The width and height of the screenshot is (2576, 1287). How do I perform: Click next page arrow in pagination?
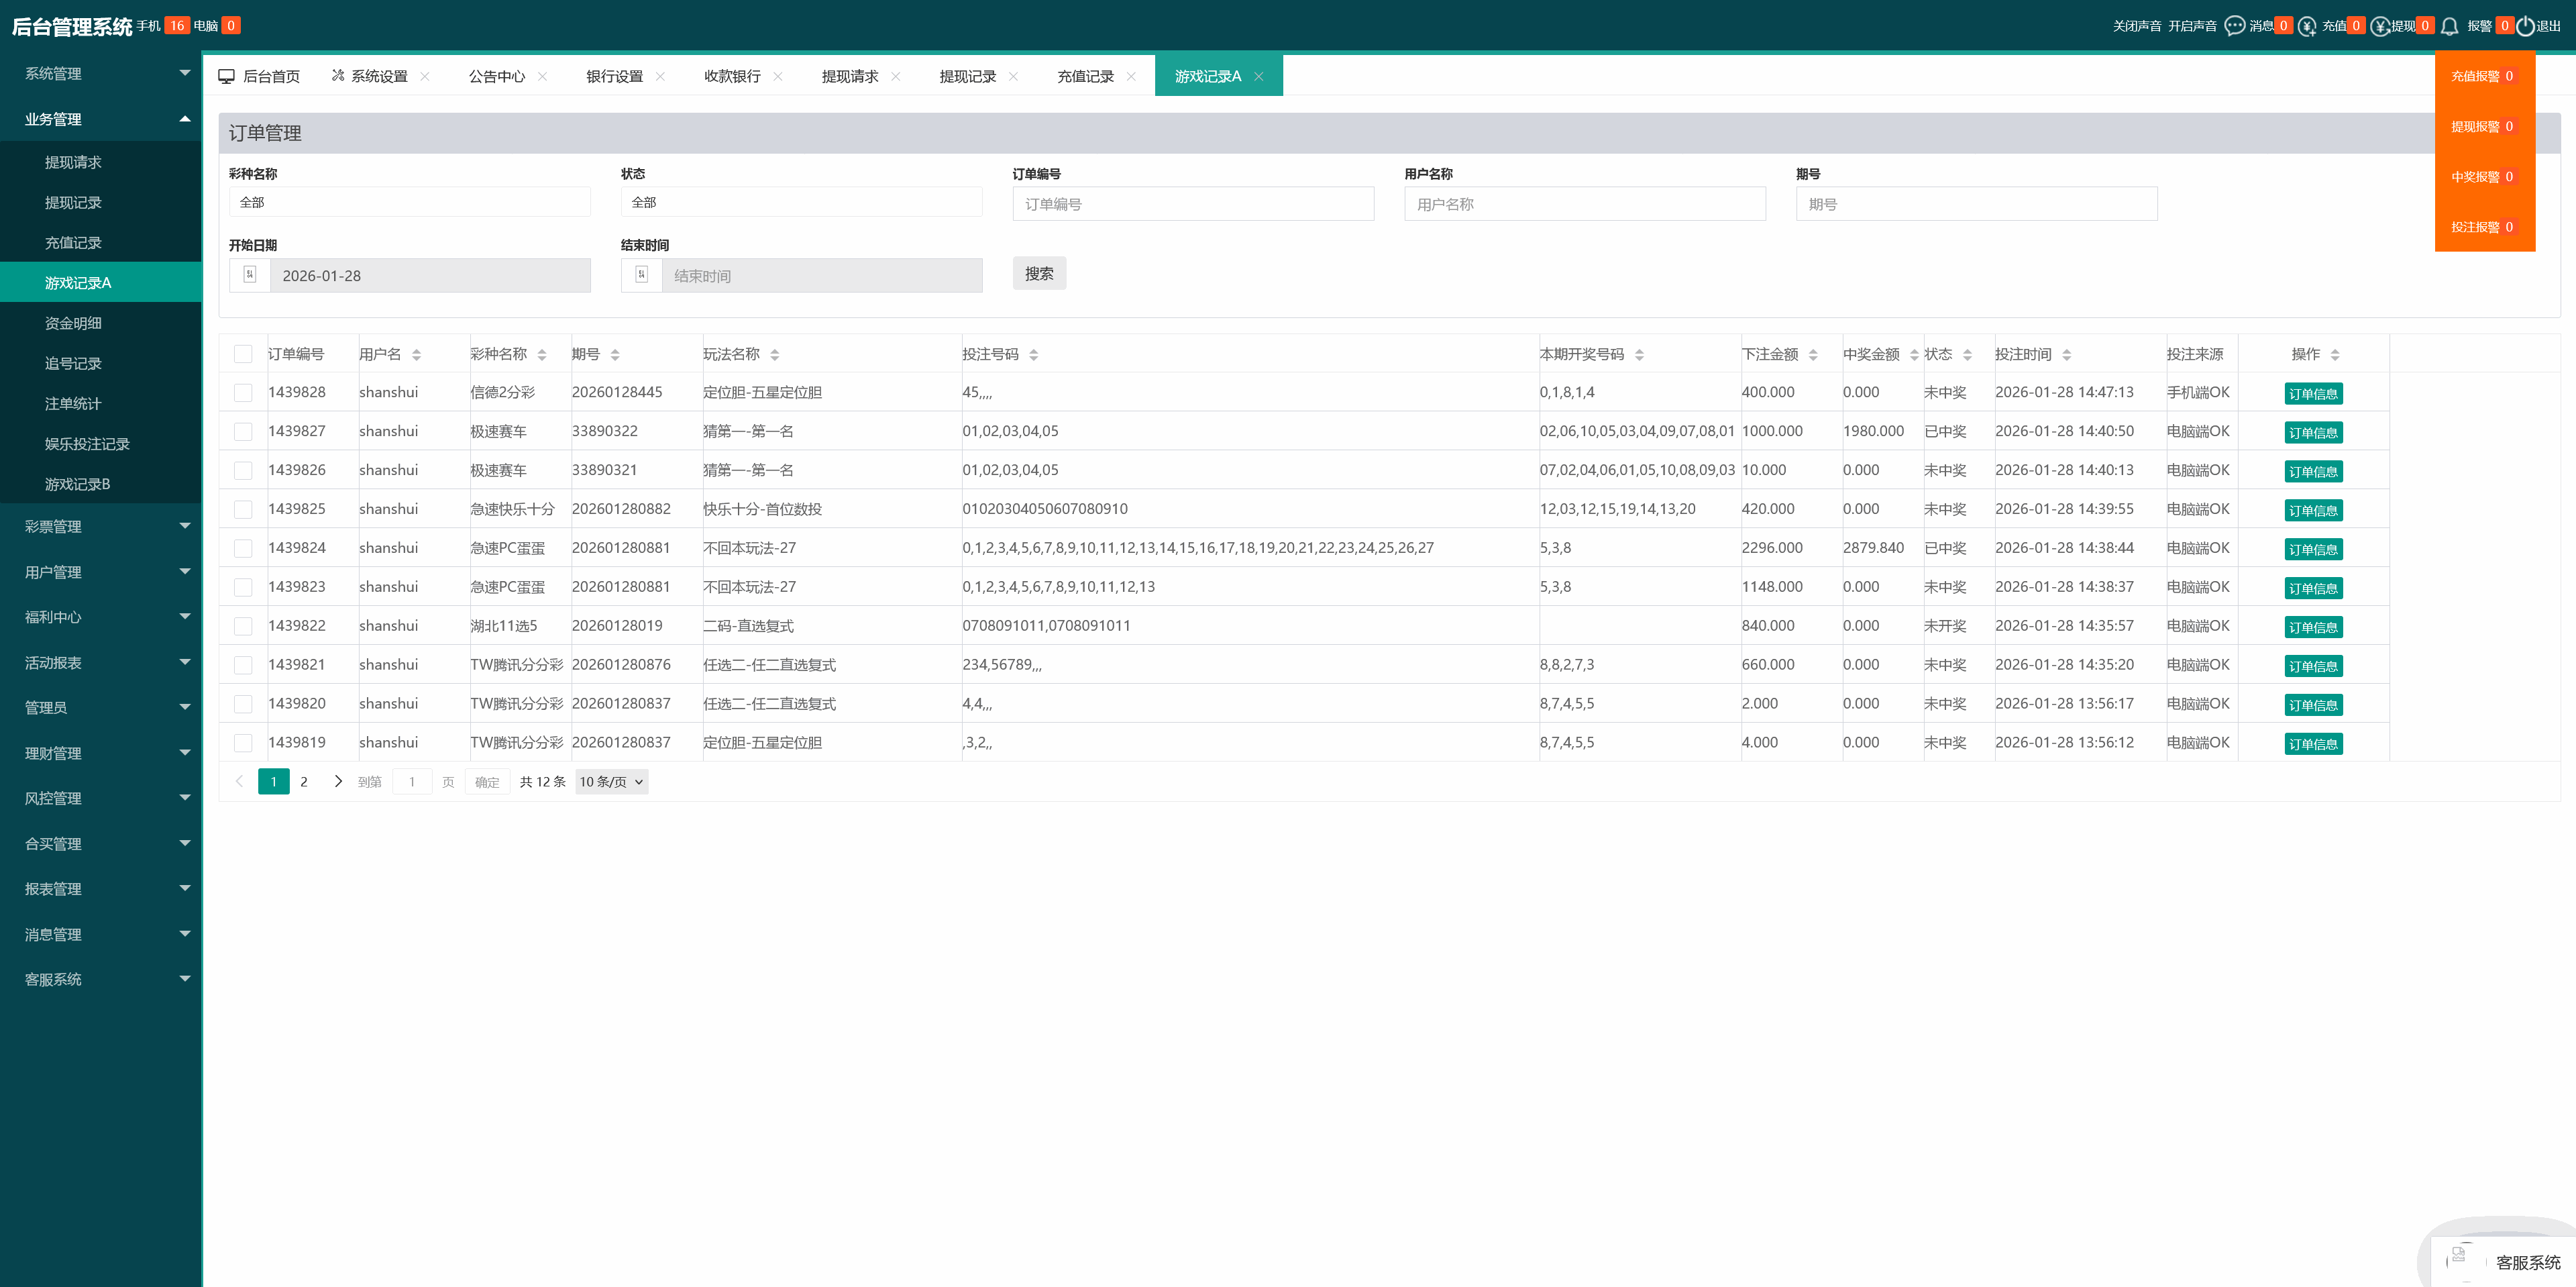(338, 782)
